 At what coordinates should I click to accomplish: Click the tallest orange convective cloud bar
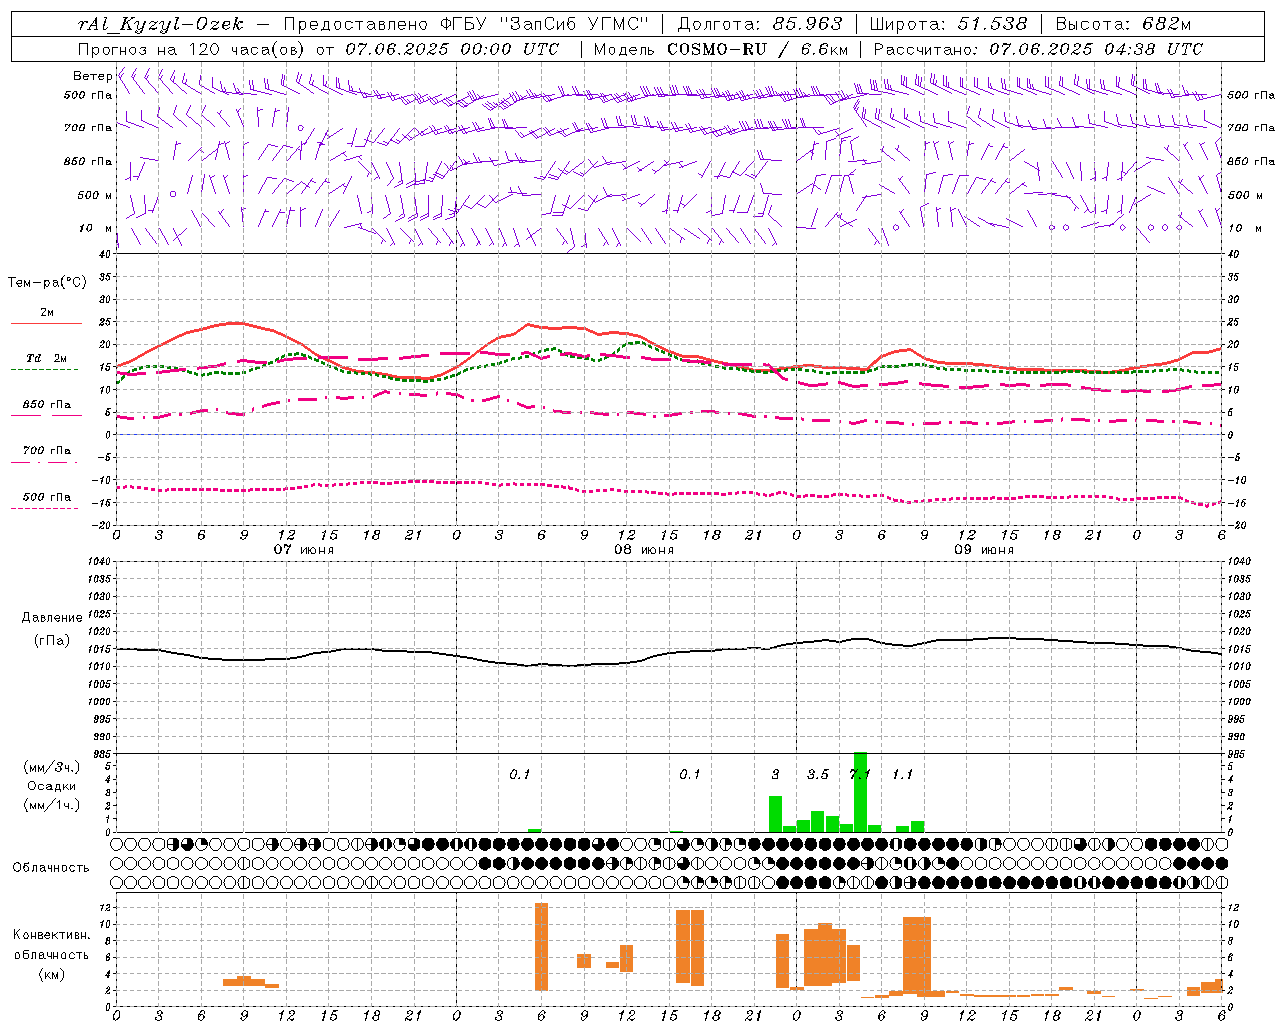541,947
